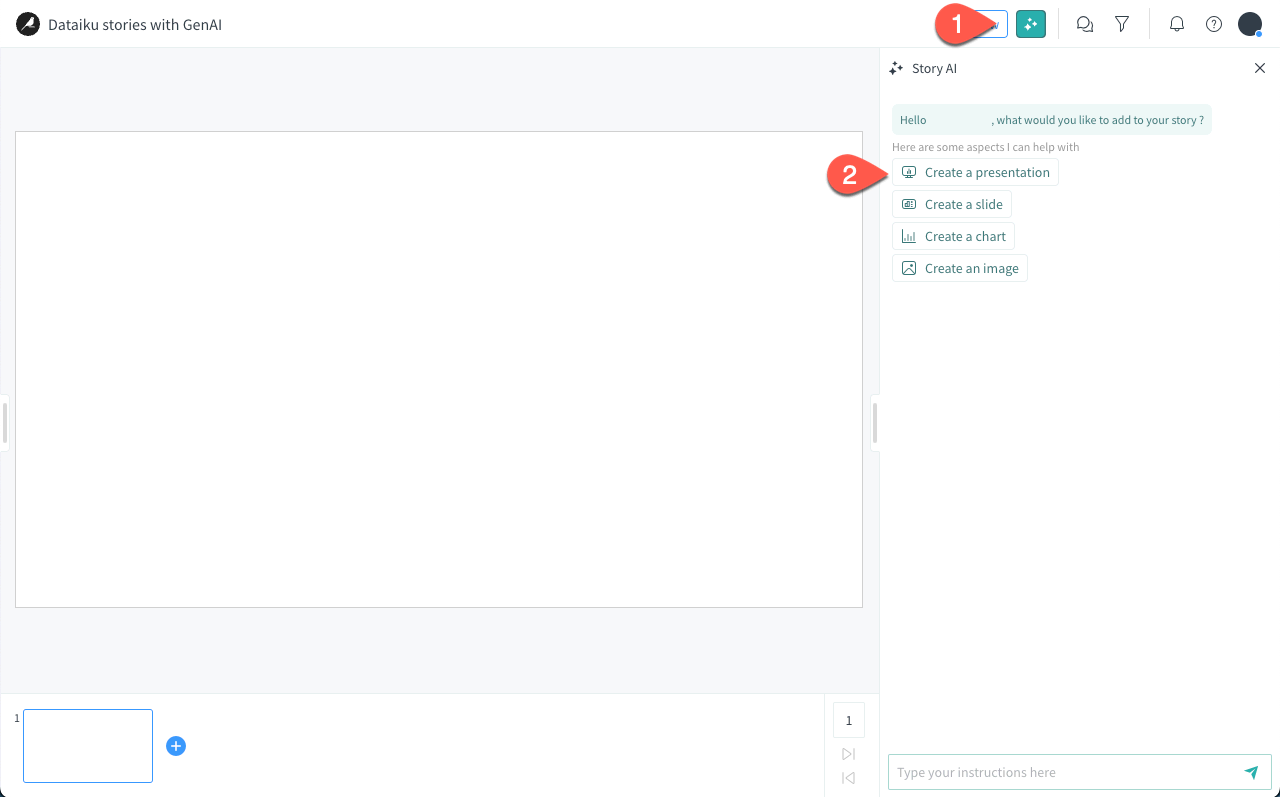Collapse the Story AI panel edge handle
The width and height of the screenshot is (1280, 797).
[x=876, y=422]
